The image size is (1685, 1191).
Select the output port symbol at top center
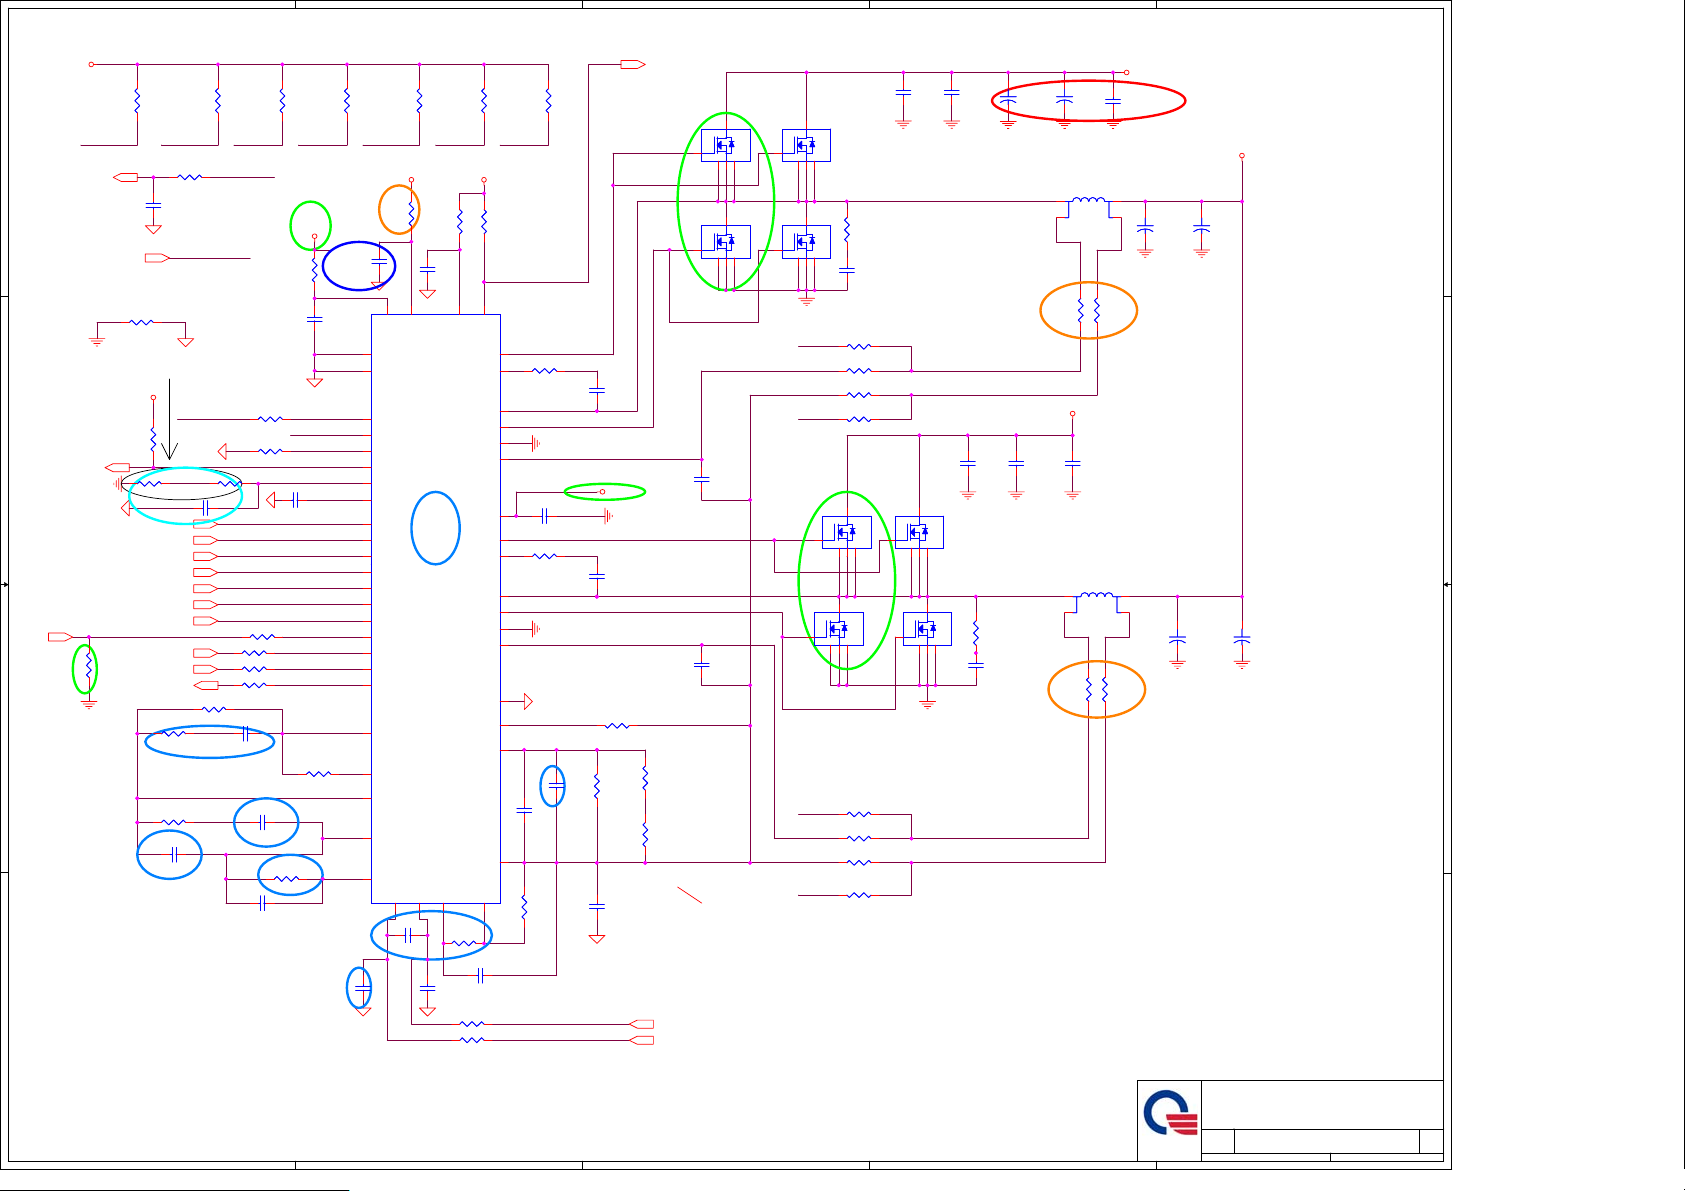click(632, 65)
